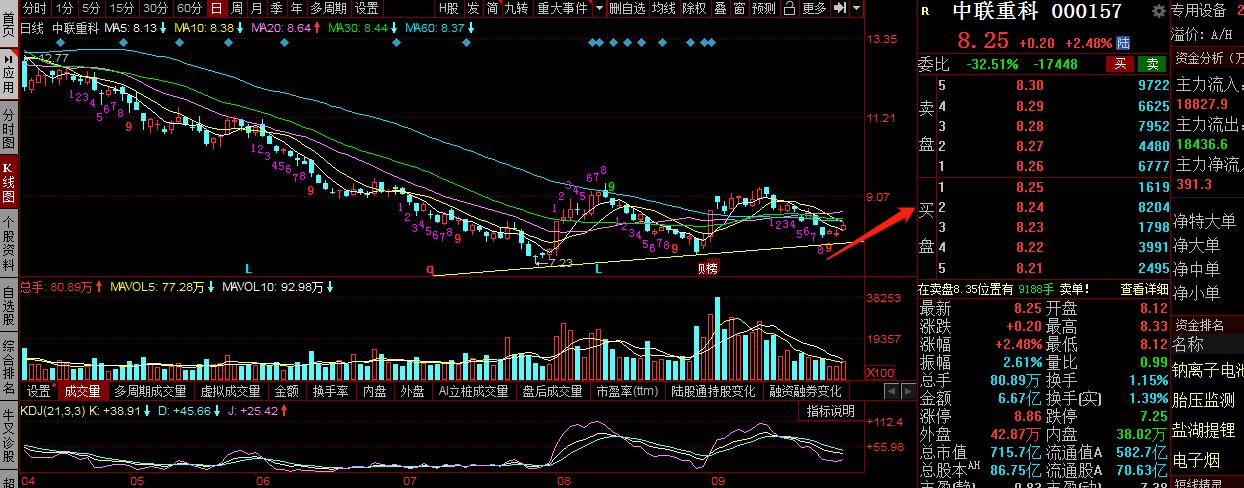Screen dimensions: 1244x488
Task: Open 设置 in the indicator tab bar
Action: 39,391
